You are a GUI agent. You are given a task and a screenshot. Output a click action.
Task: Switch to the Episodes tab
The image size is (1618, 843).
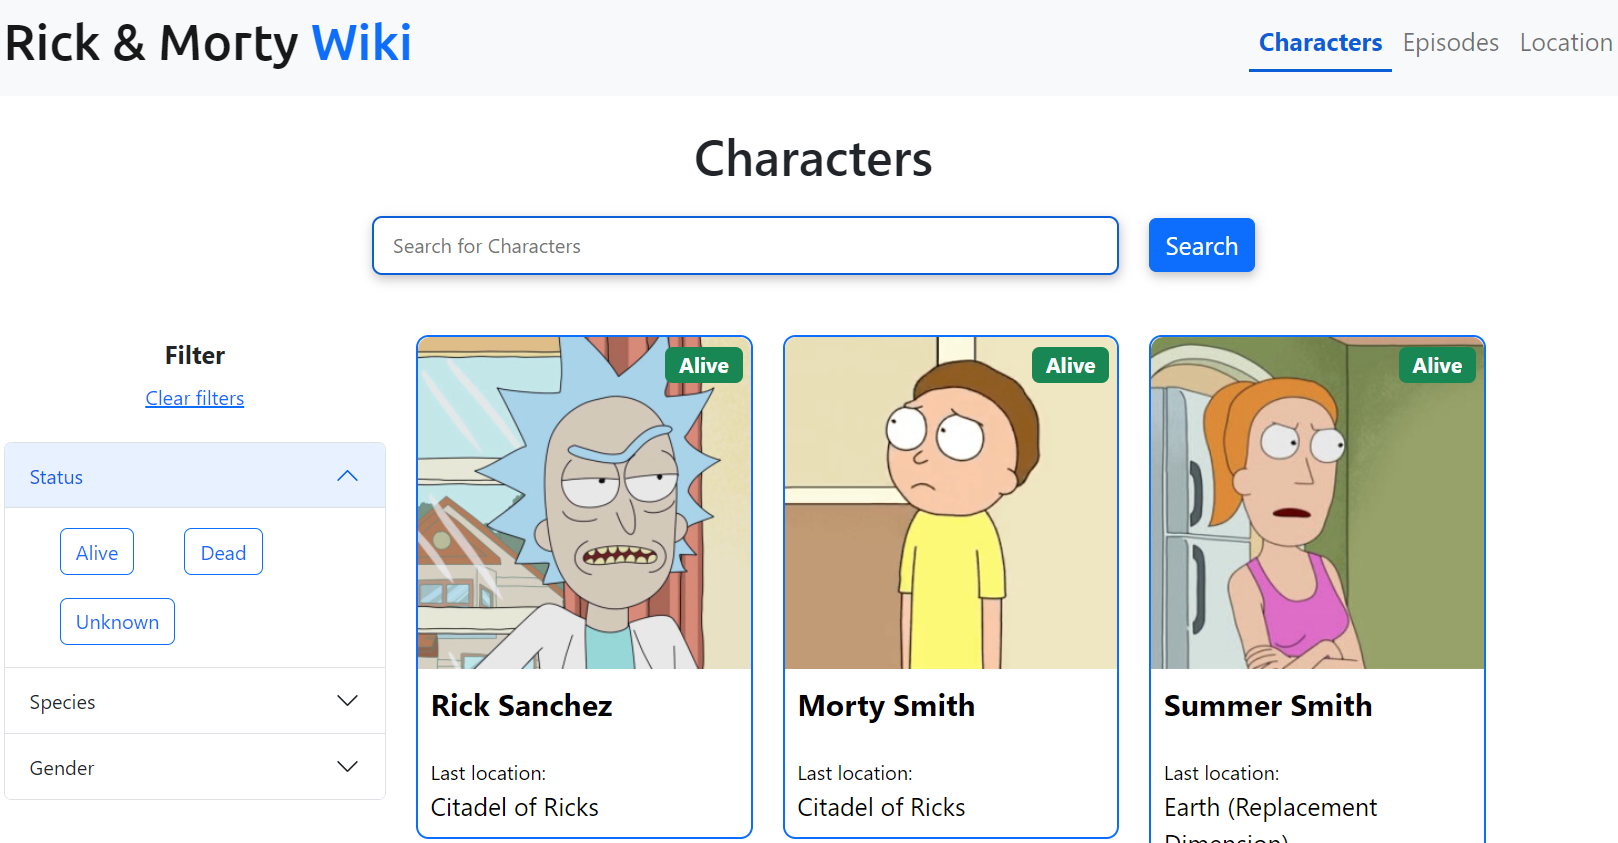coord(1450,43)
